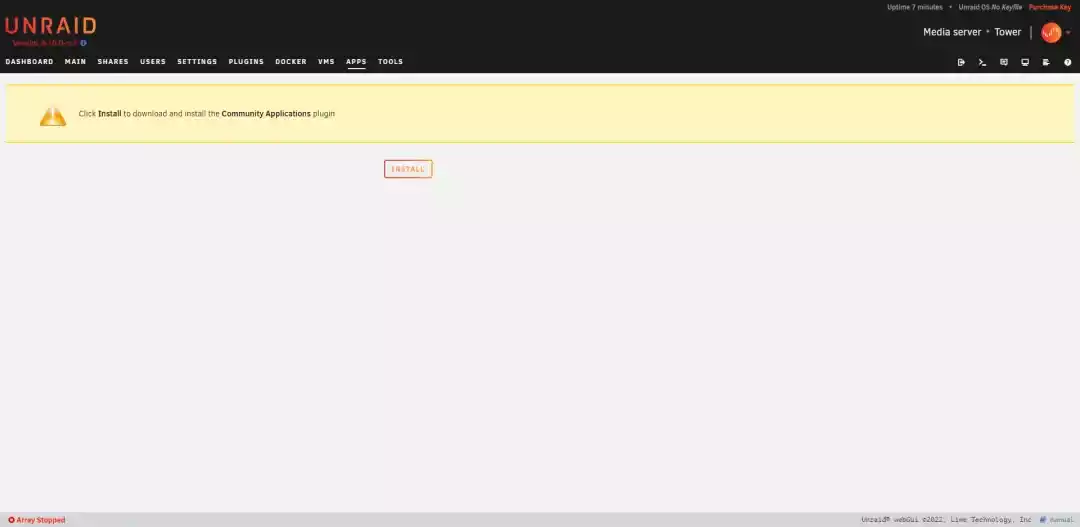
Task: Open the manual link in the footer
Action: (1059, 520)
